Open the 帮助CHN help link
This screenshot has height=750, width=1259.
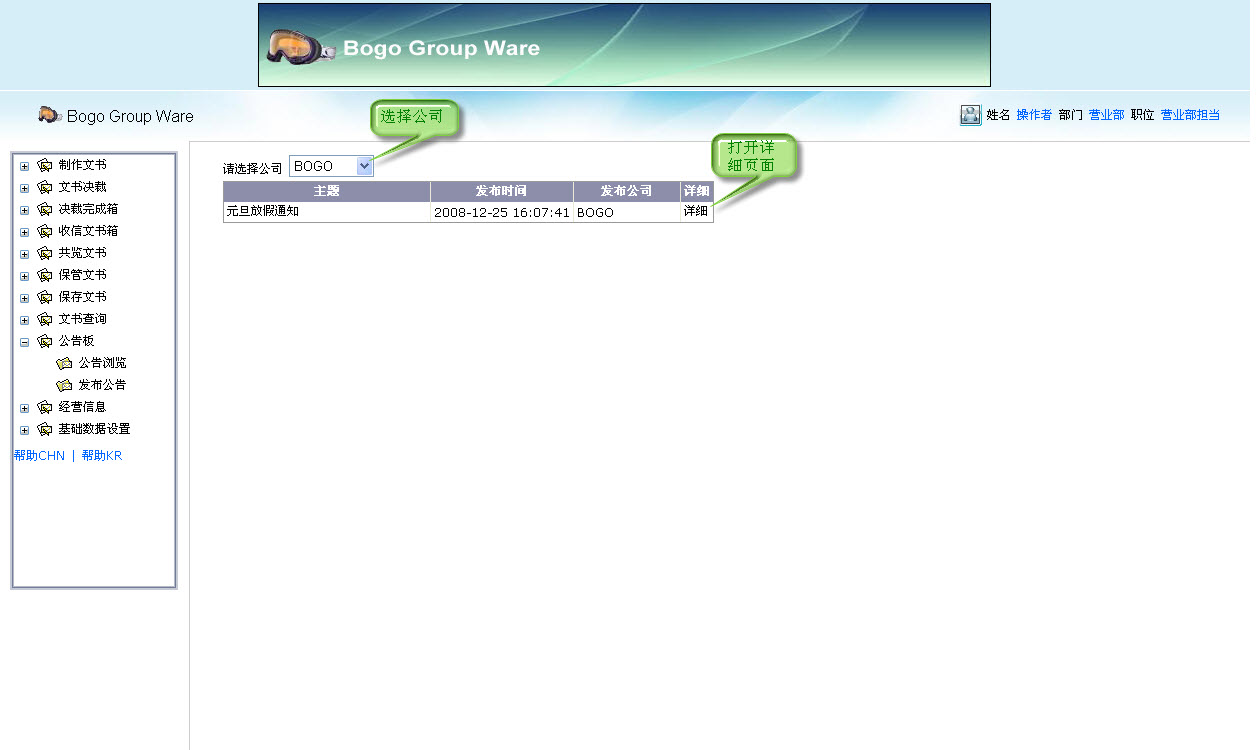(39, 456)
